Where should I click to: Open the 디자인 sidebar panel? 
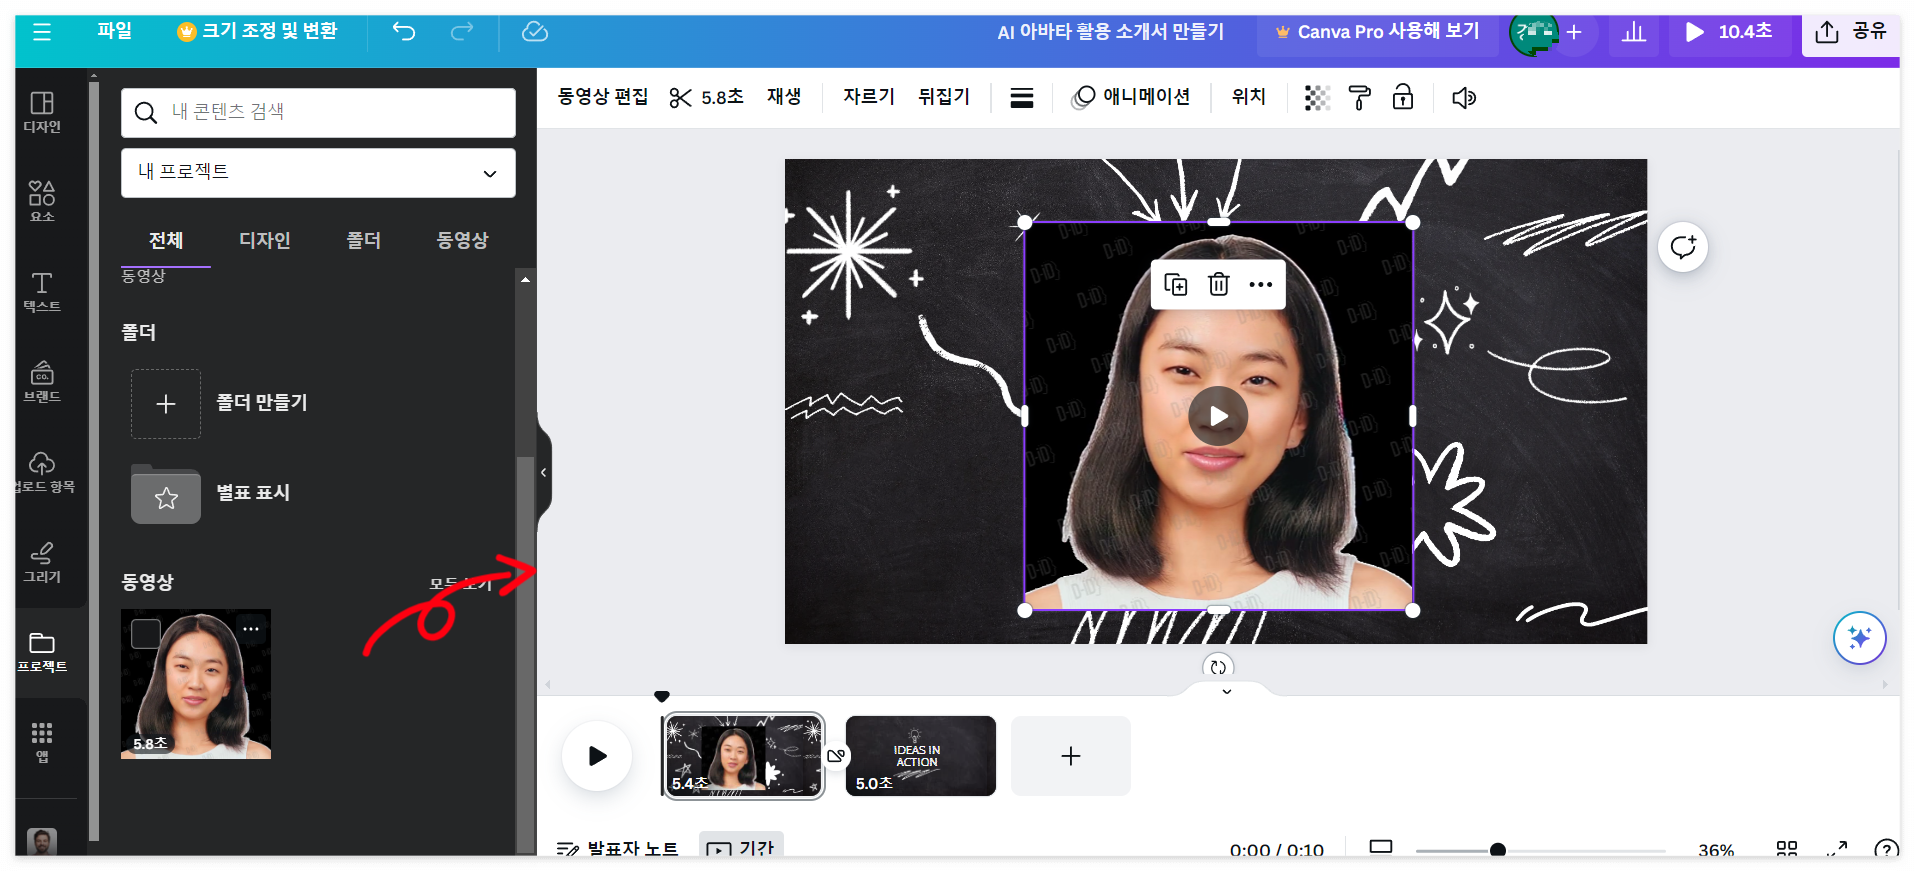click(x=42, y=112)
